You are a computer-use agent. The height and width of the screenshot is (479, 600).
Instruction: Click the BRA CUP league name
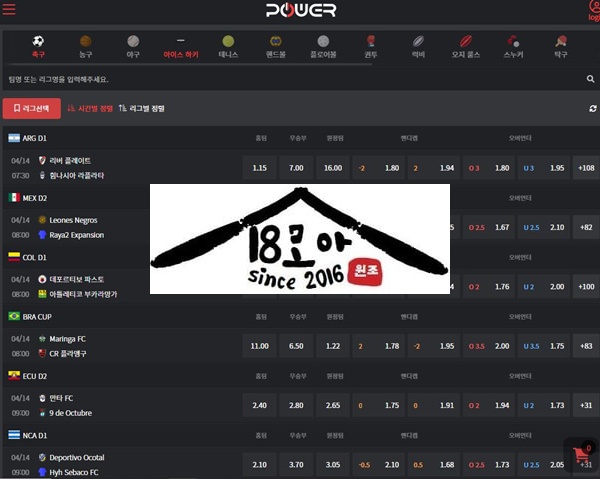37,316
